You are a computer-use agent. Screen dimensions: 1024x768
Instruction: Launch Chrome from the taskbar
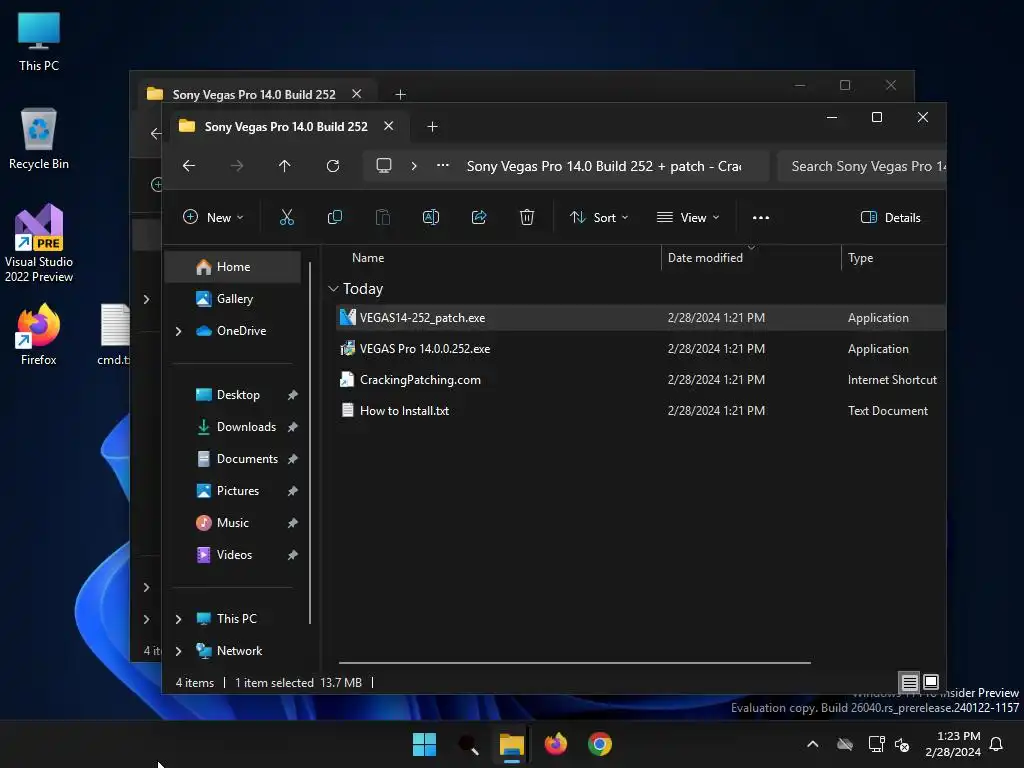(x=600, y=744)
